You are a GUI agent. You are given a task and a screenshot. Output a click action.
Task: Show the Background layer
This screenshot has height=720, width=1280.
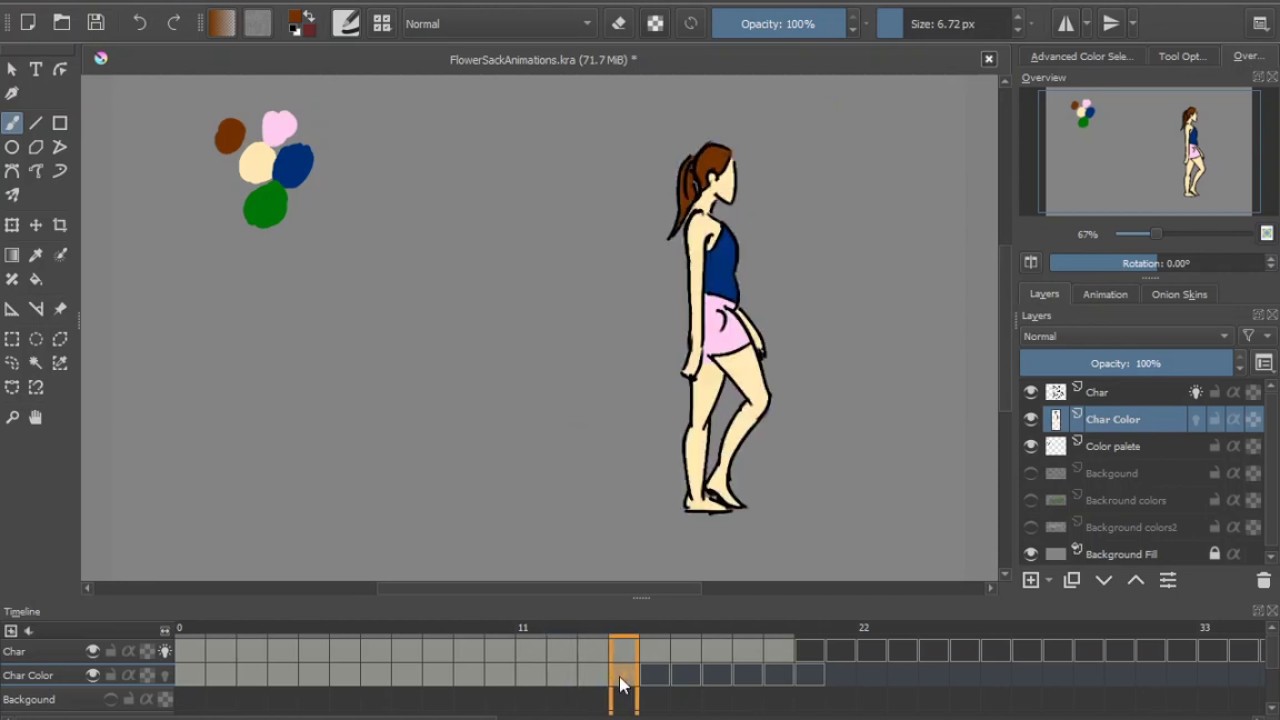coord(1031,473)
